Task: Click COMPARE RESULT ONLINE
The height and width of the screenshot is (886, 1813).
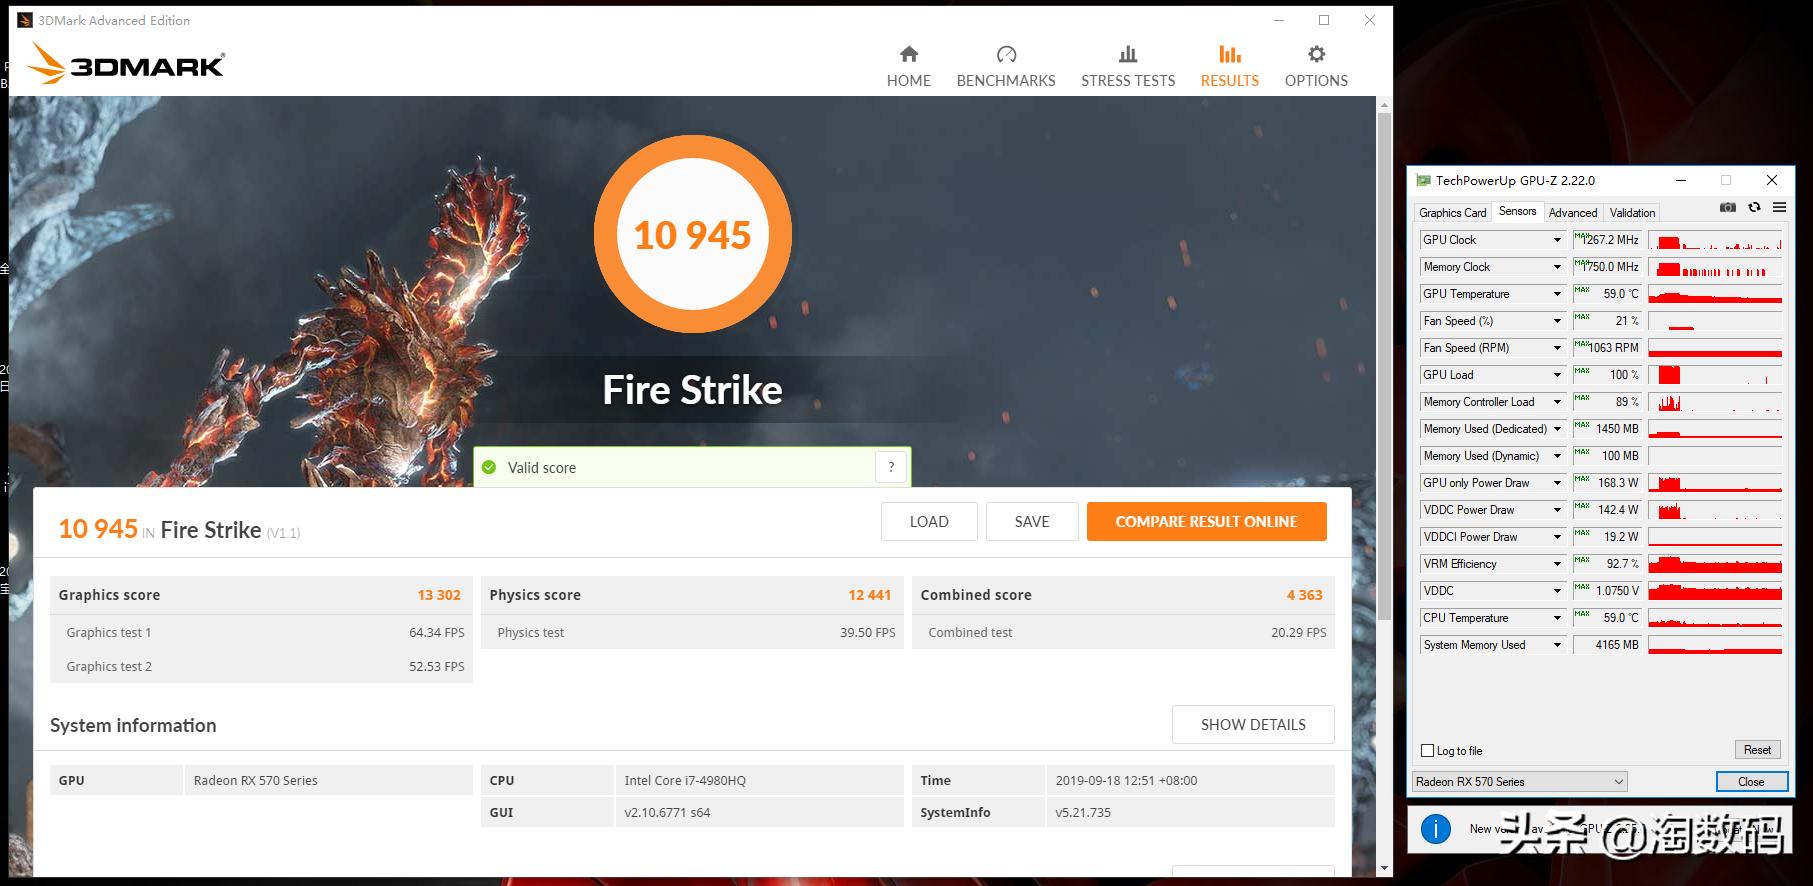Action: point(1207,521)
